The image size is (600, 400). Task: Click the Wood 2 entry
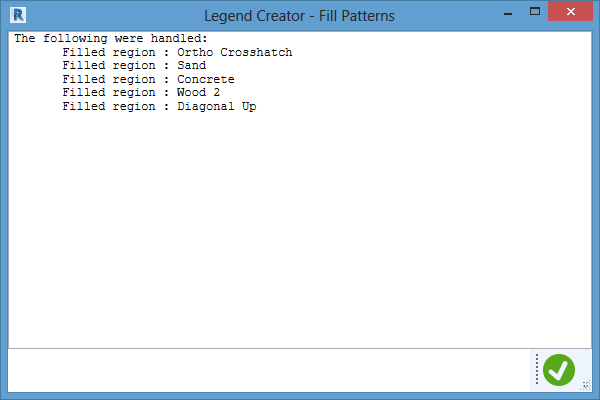tap(198, 92)
